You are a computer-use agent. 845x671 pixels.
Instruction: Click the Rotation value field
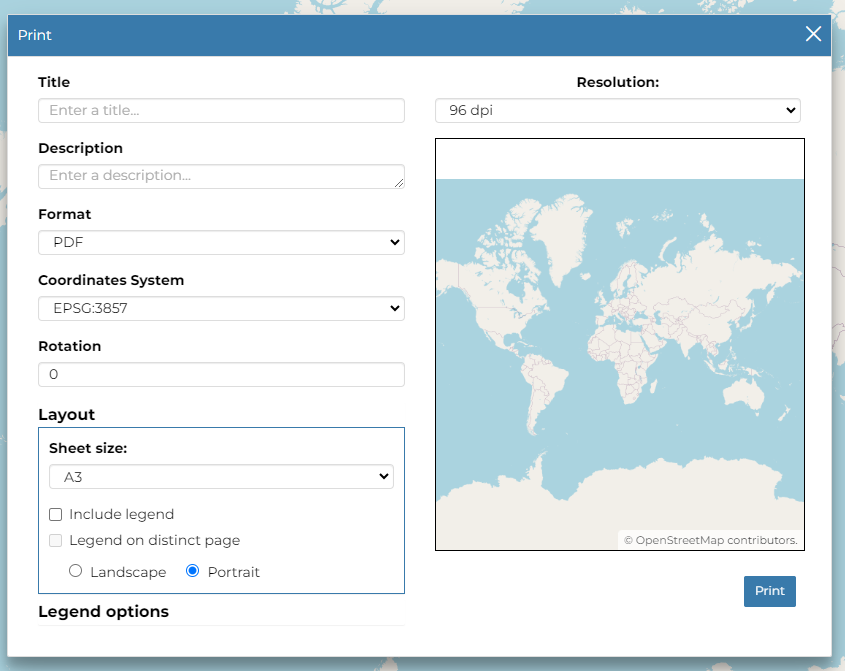[x=221, y=374]
